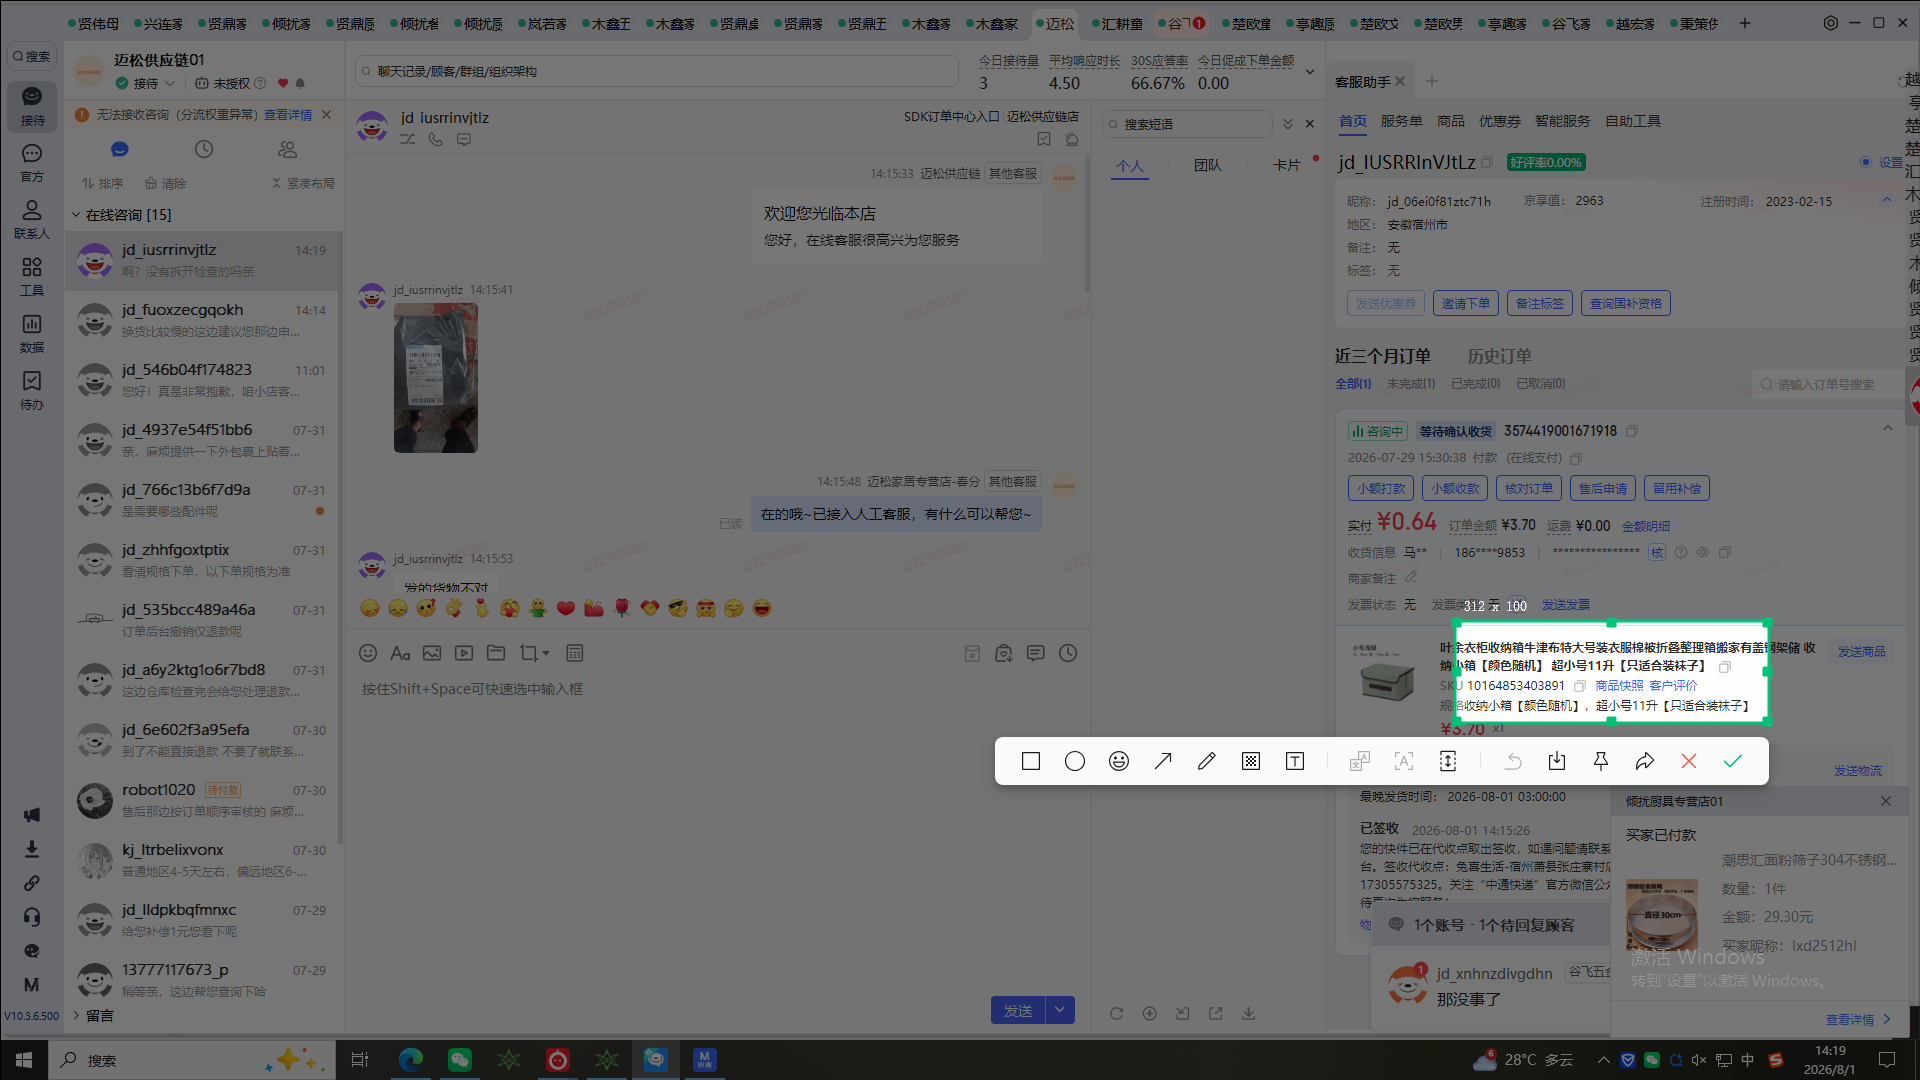Select the text annotation tool
The width and height of the screenshot is (1920, 1080).
[x=1295, y=762]
